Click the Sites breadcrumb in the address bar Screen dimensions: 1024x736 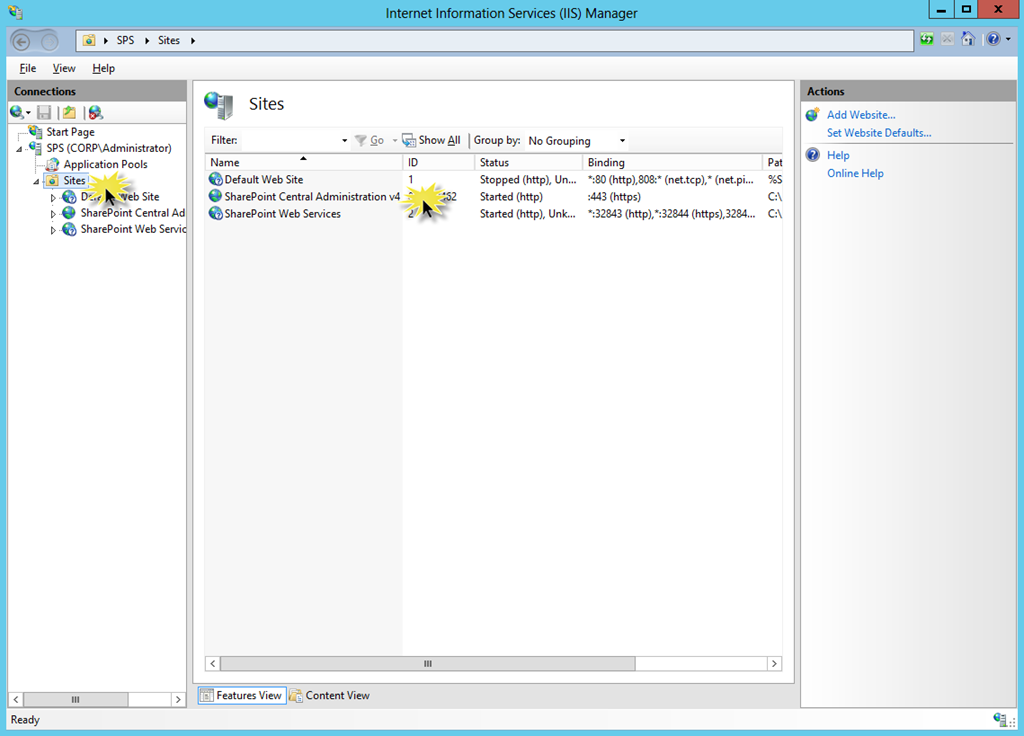pyautogui.click(x=168, y=40)
